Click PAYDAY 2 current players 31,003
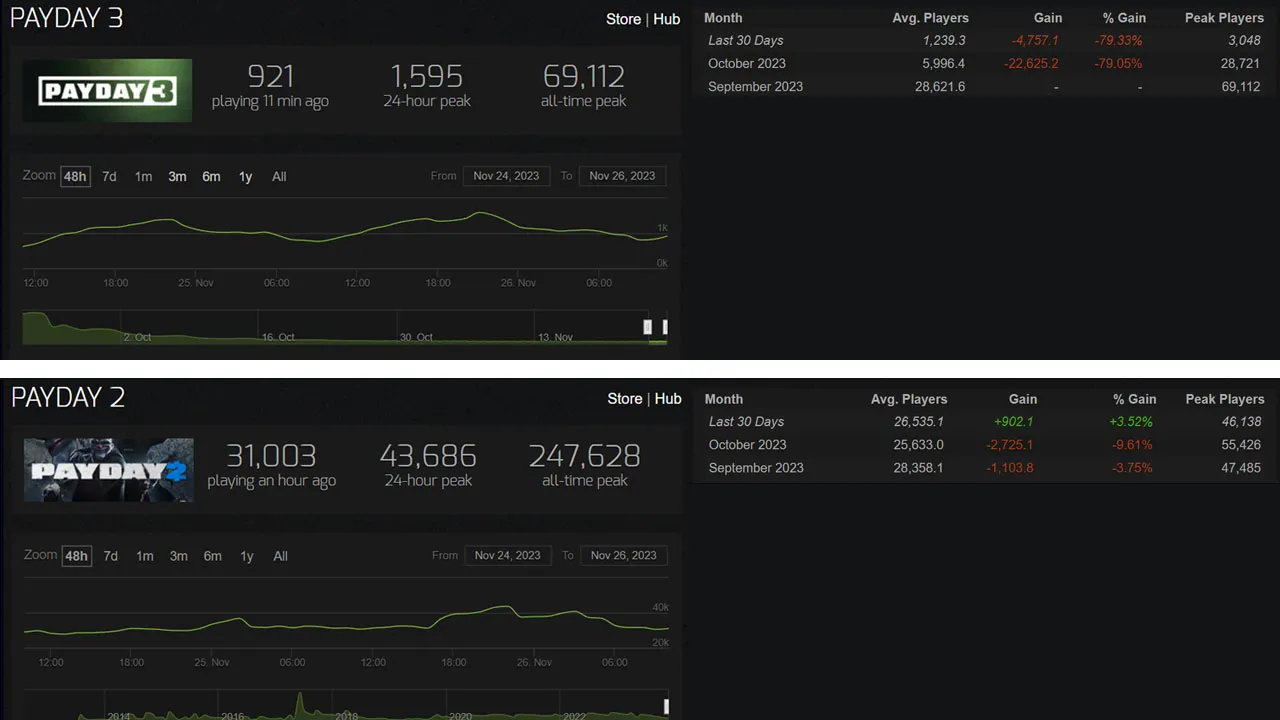 pos(271,455)
